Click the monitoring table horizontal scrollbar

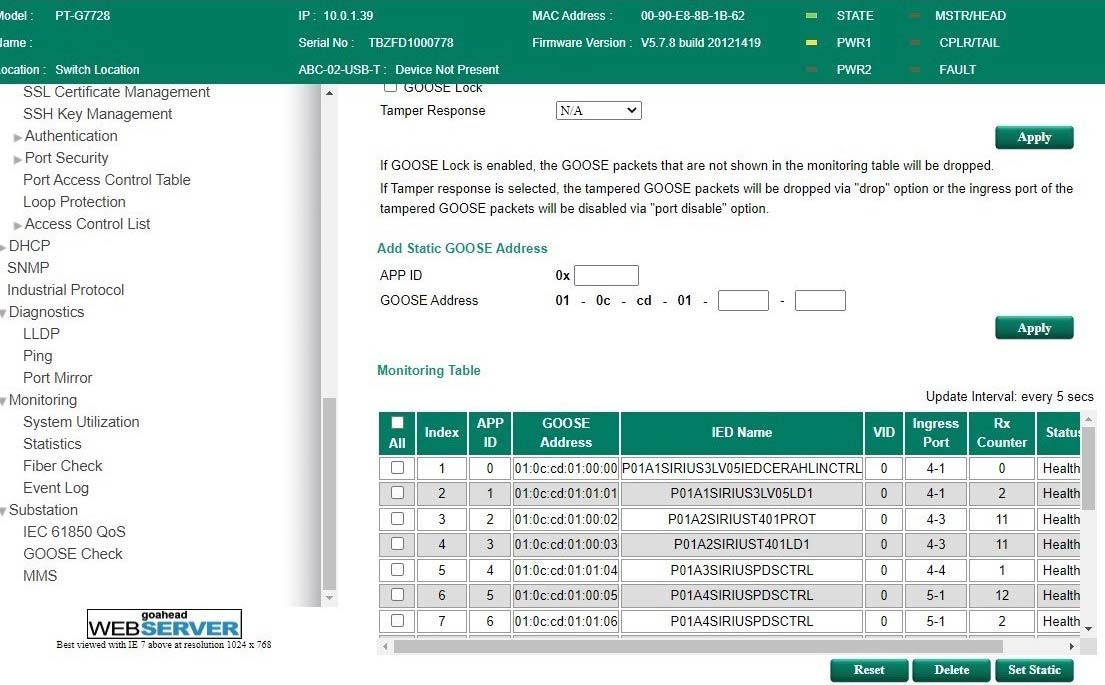click(698, 646)
